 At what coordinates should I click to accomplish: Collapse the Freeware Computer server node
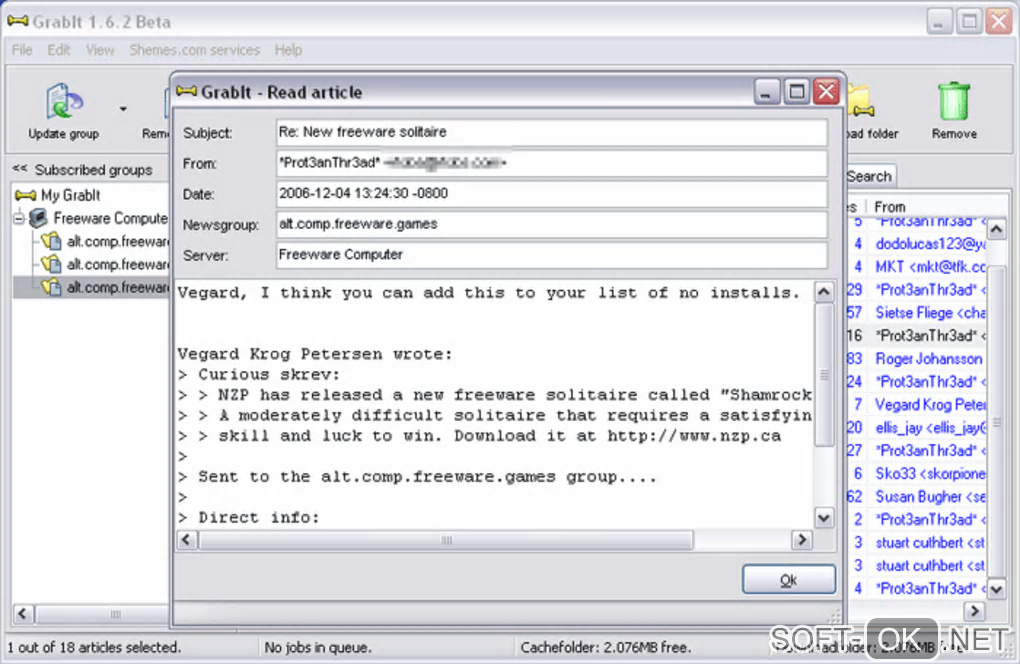click(x=19, y=219)
